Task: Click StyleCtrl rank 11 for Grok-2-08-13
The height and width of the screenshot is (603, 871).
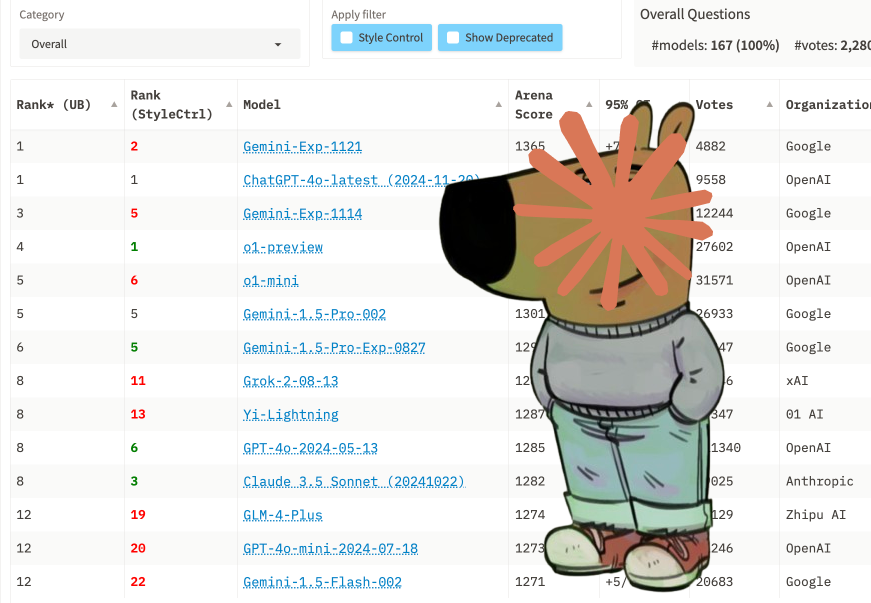Action: coord(138,381)
